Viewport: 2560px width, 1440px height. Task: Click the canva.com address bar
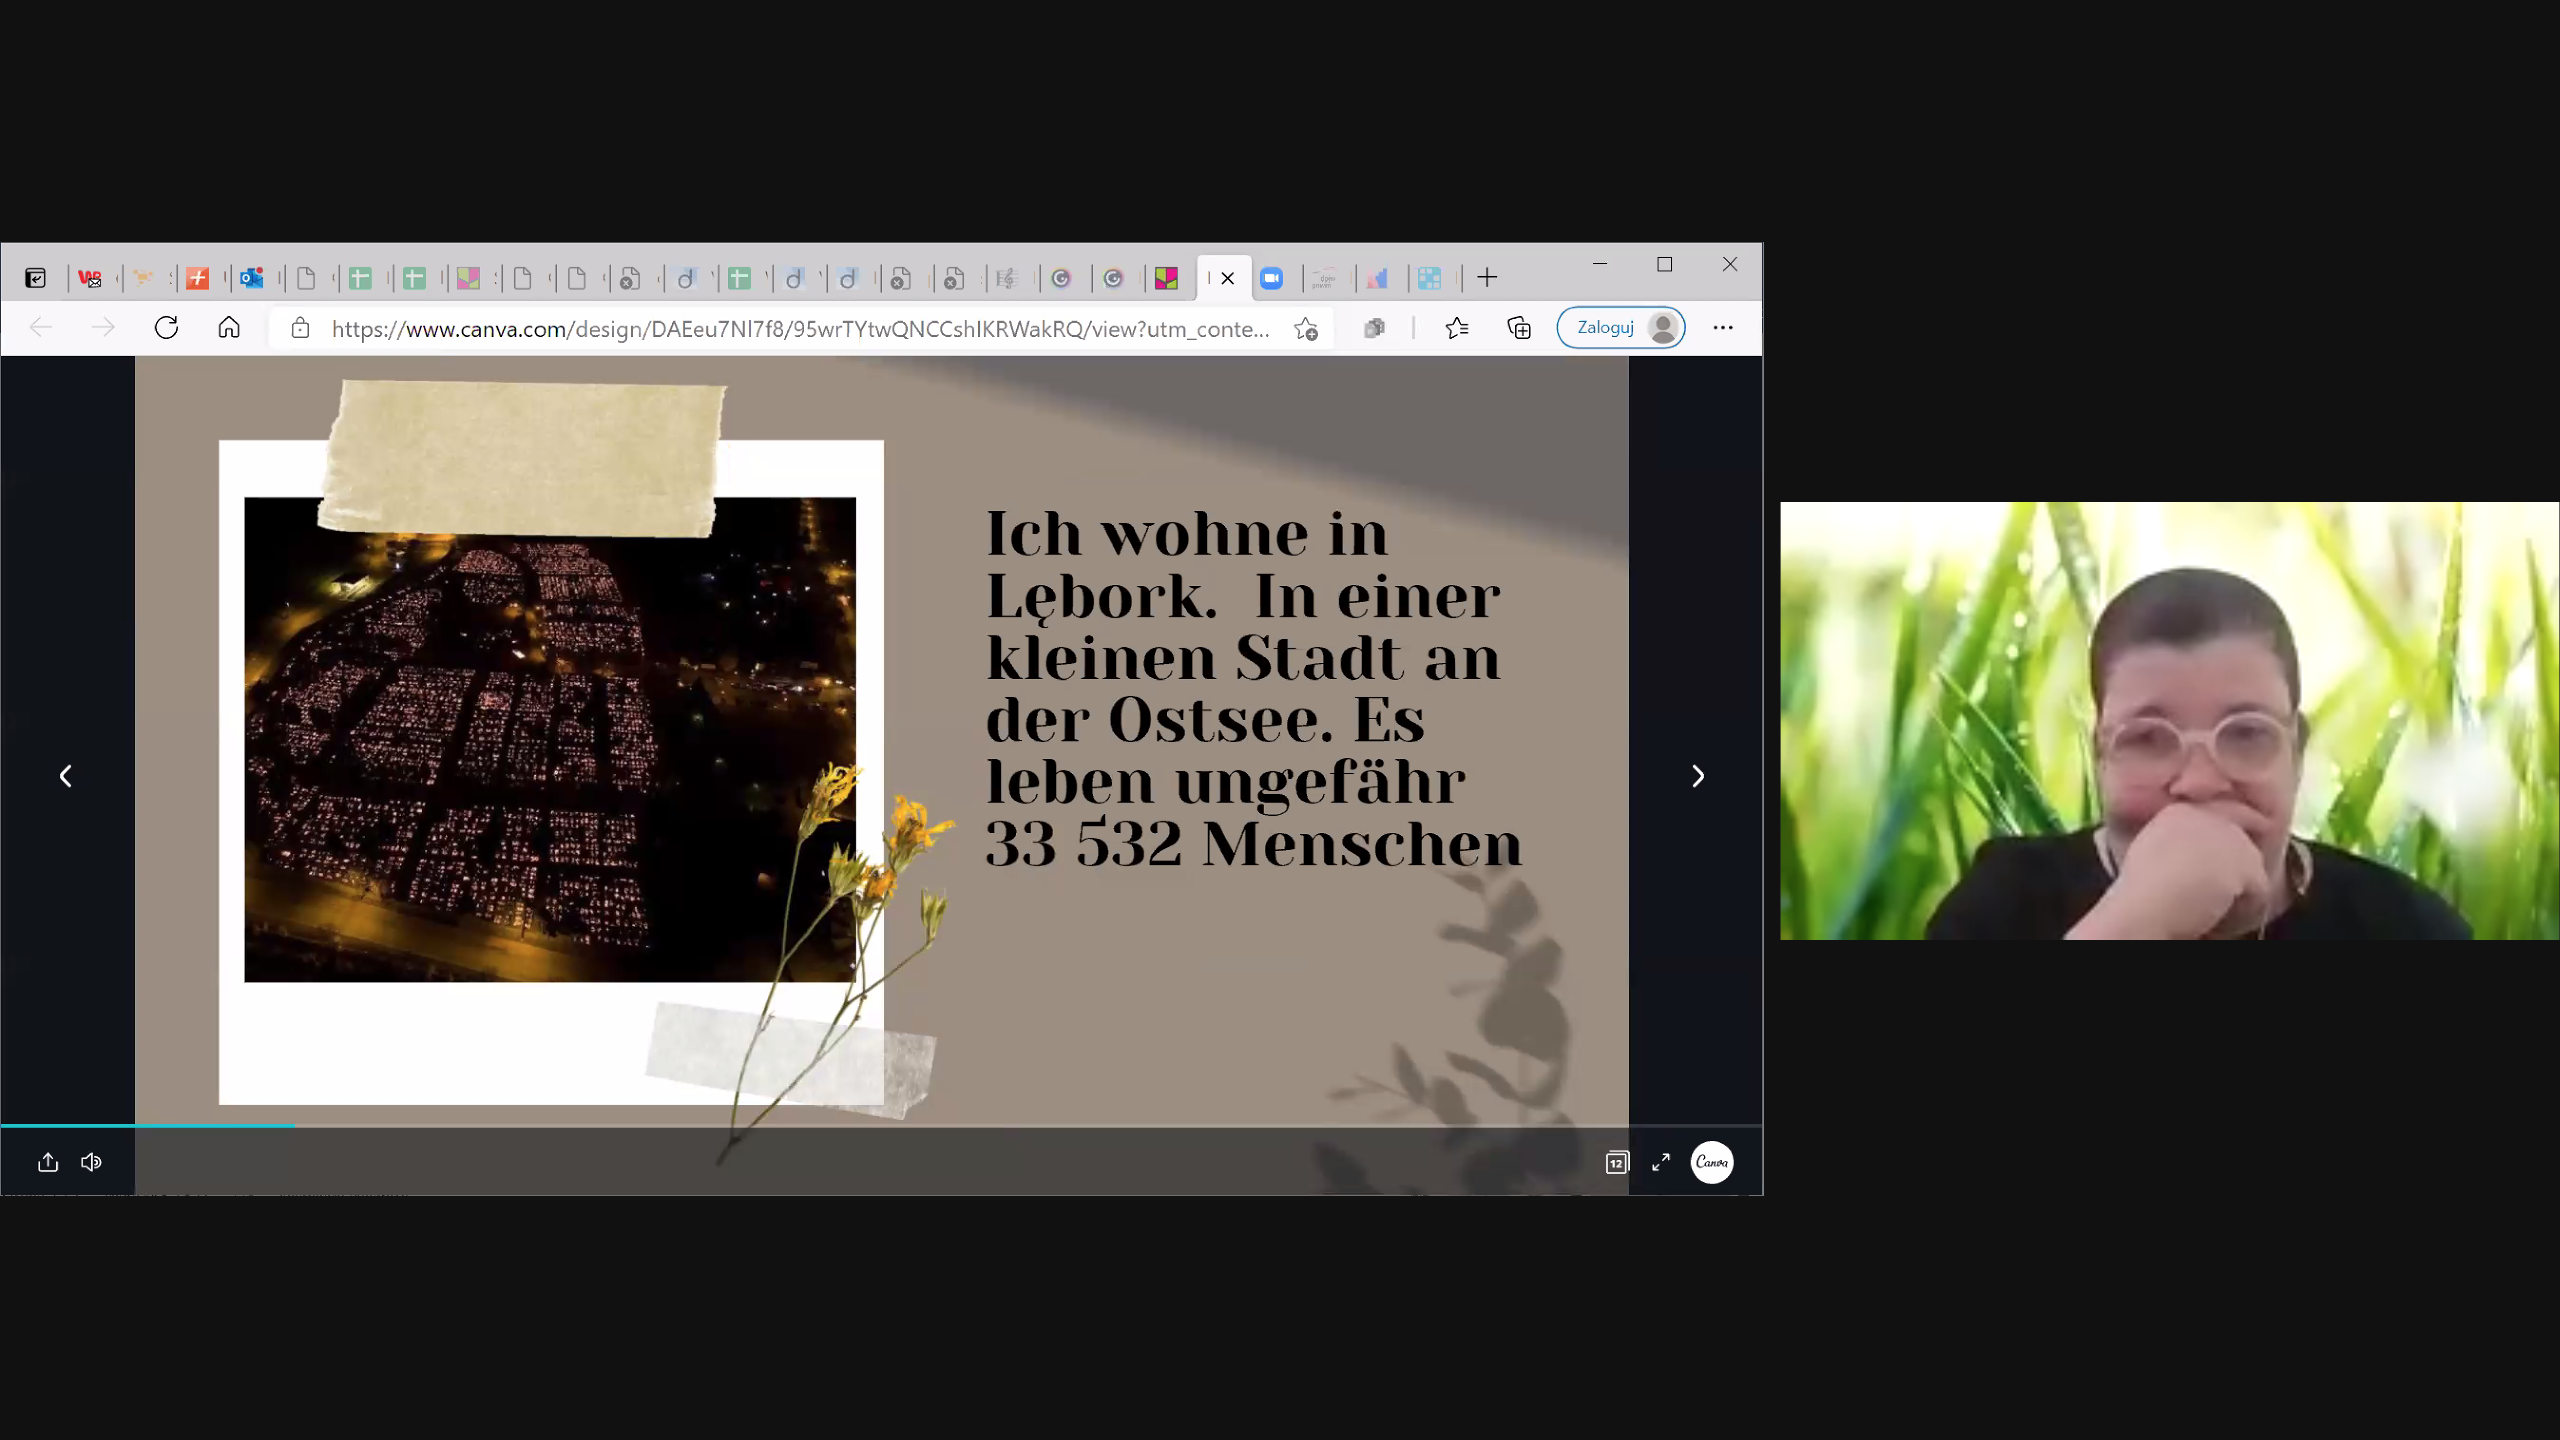click(x=800, y=329)
